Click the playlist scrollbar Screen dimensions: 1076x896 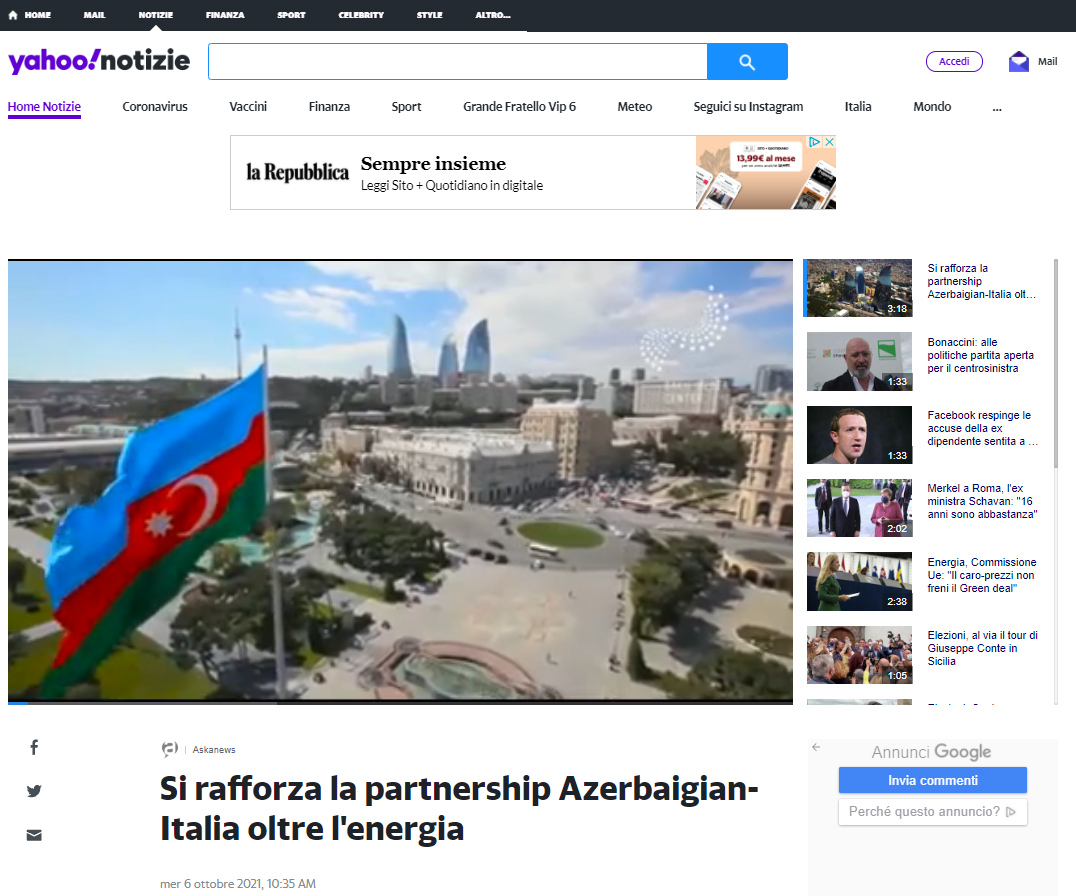point(1055,364)
